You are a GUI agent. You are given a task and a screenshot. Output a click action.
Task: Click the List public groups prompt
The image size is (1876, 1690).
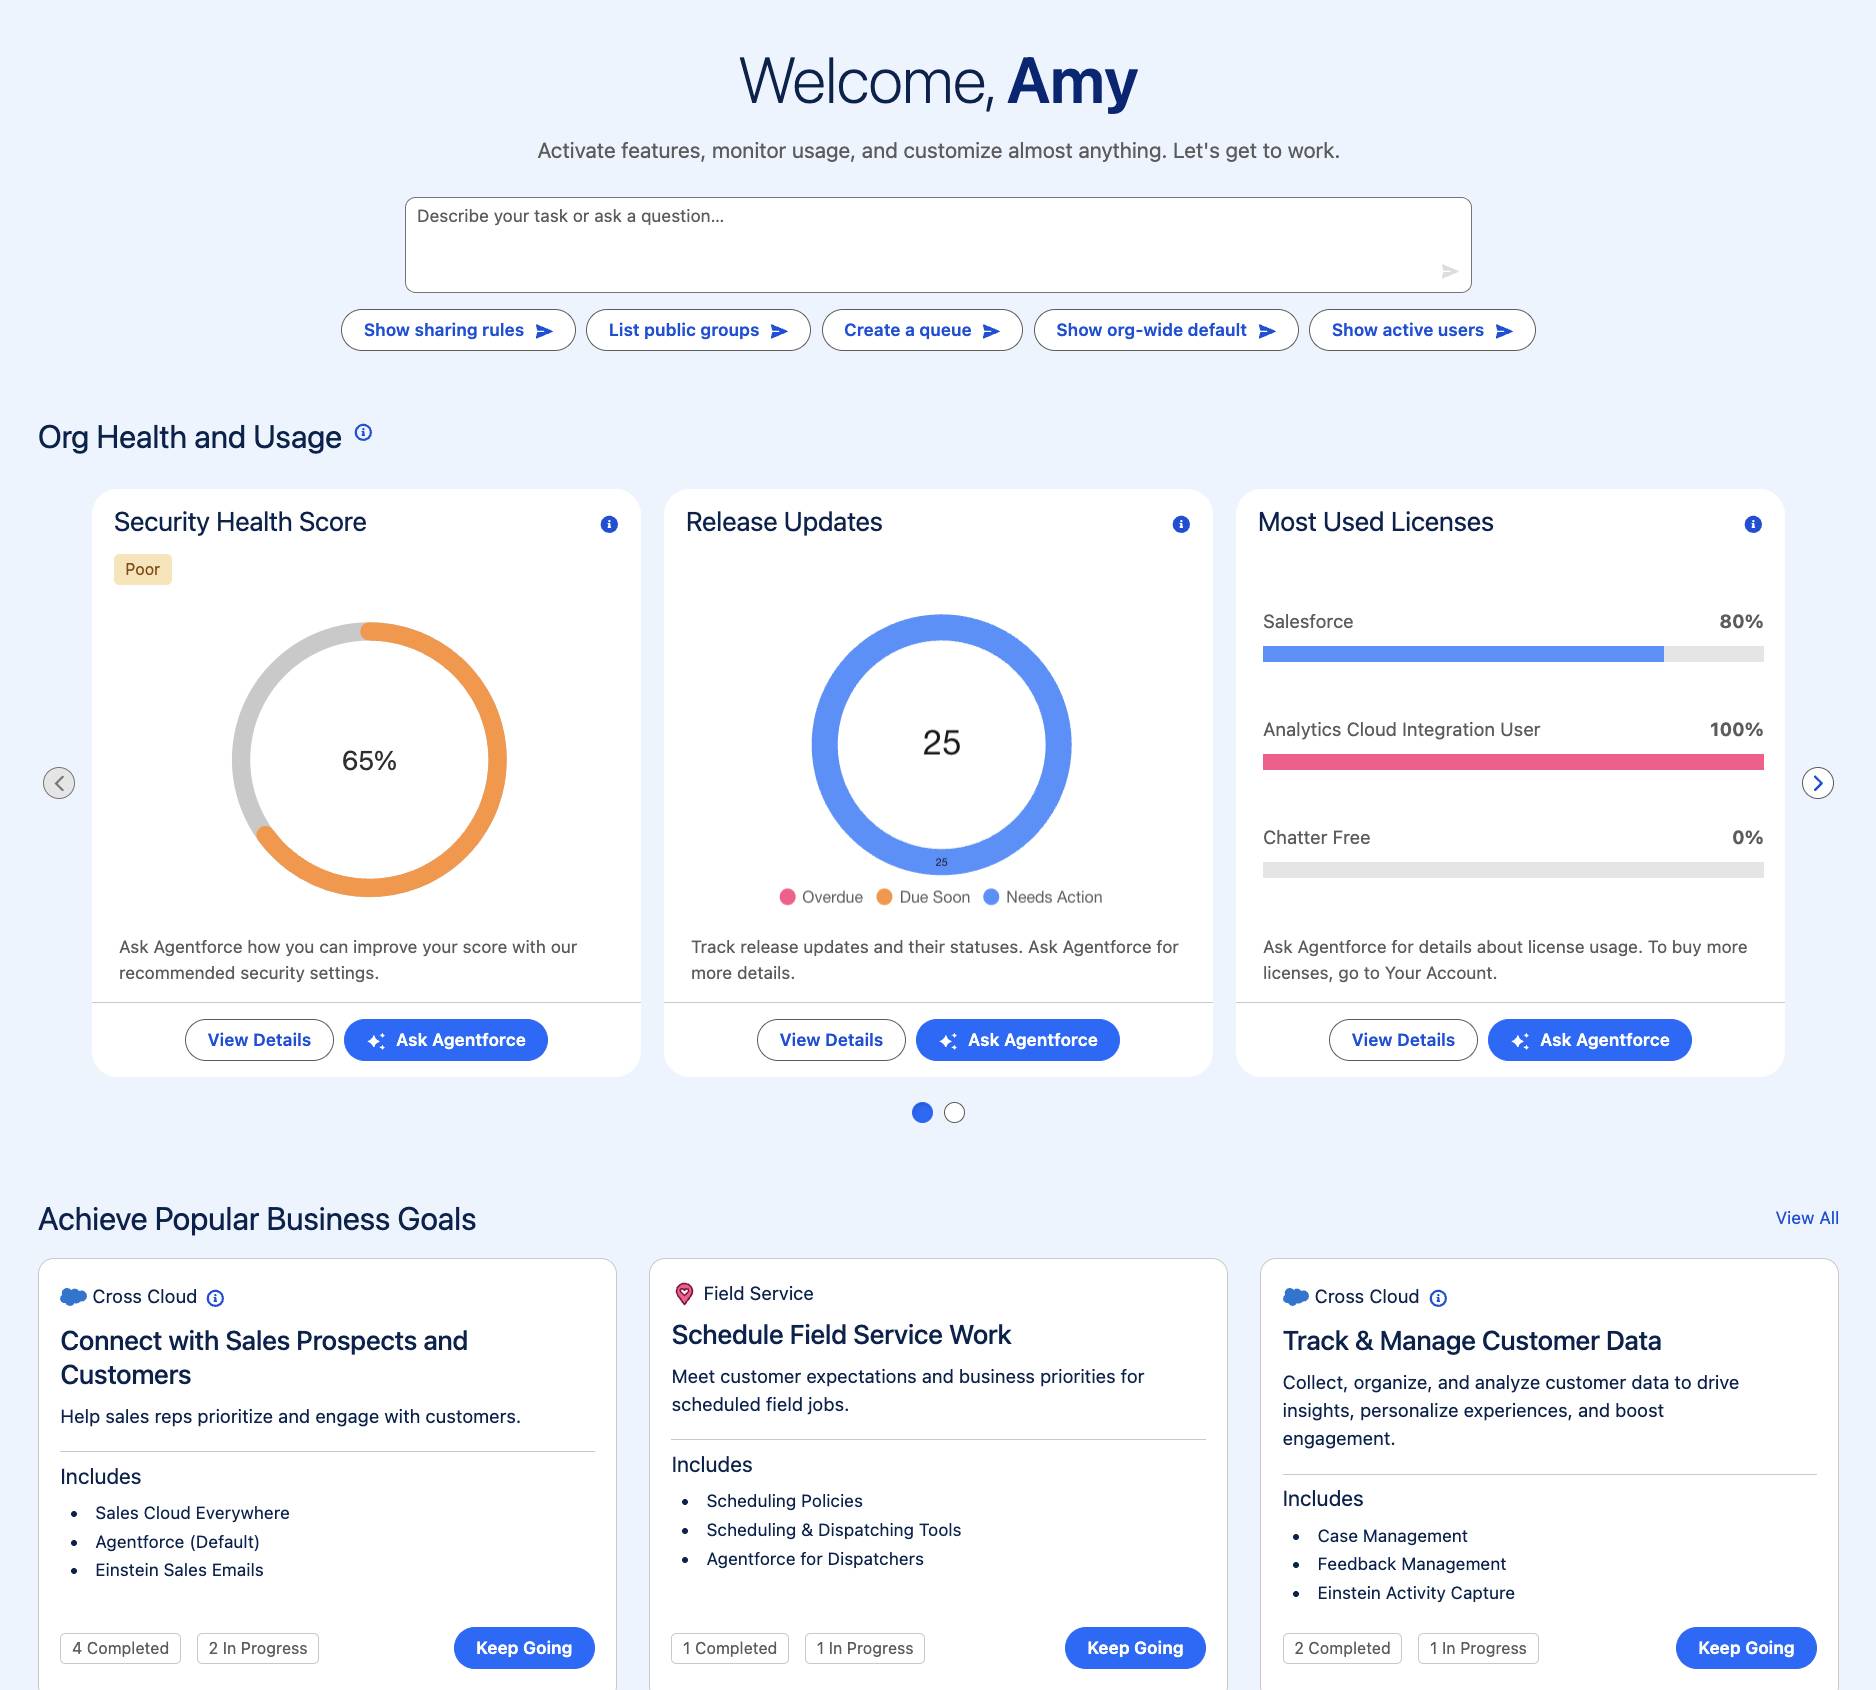pyautogui.click(x=698, y=330)
